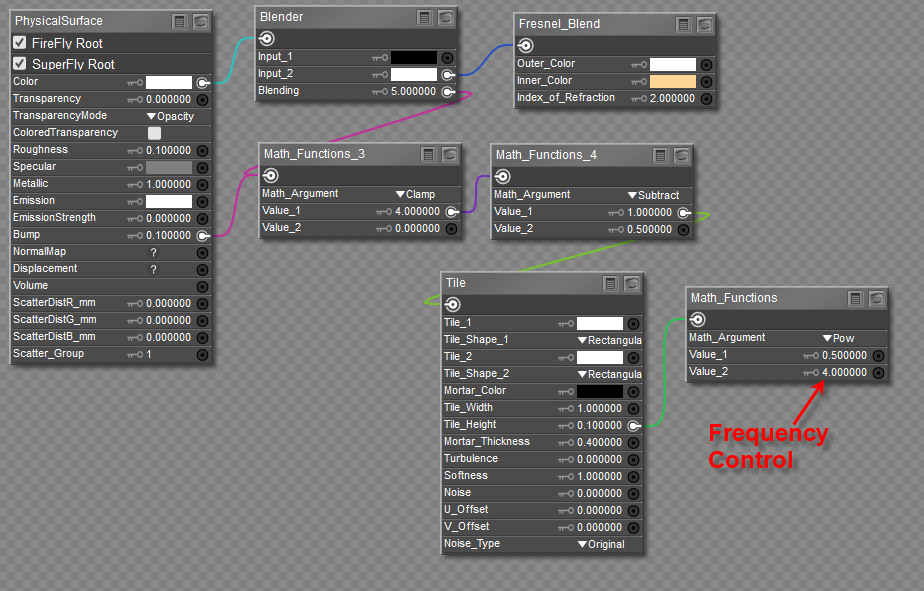Screen dimensions: 924x591
Task: Click the Blender Input_2 connector
Action: point(448,75)
